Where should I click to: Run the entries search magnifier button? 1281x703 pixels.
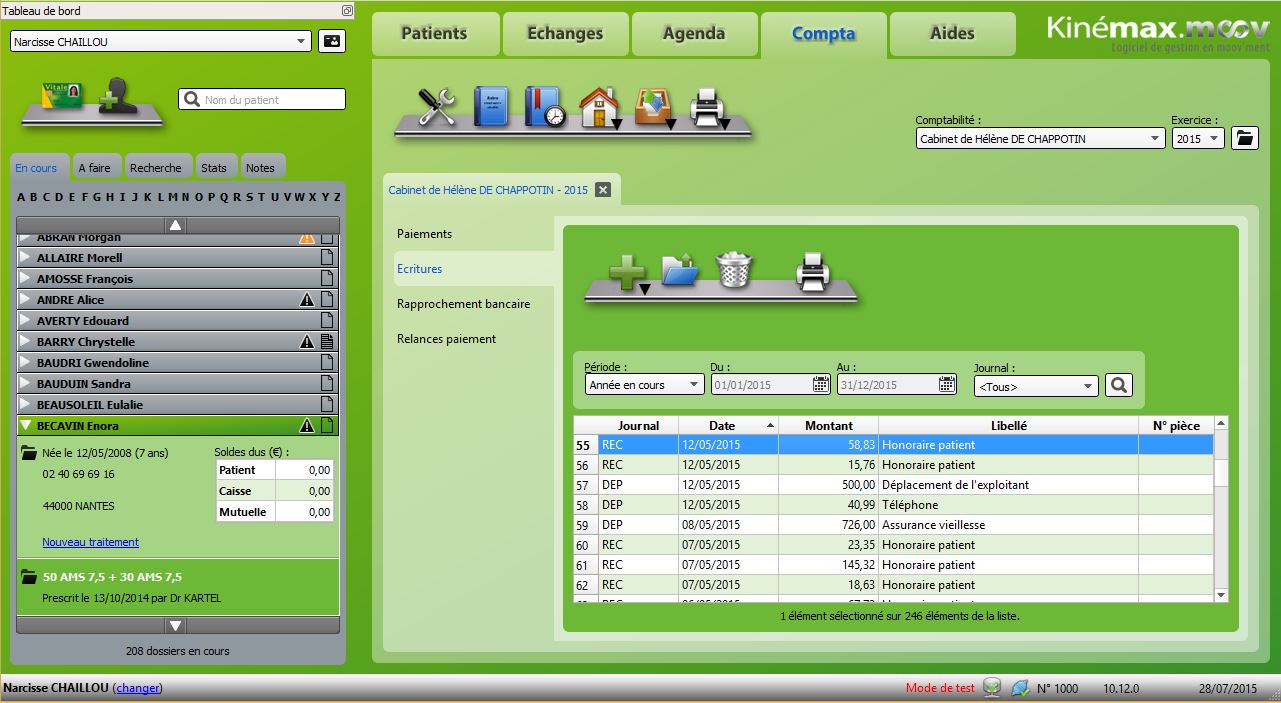click(x=1119, y=385)
